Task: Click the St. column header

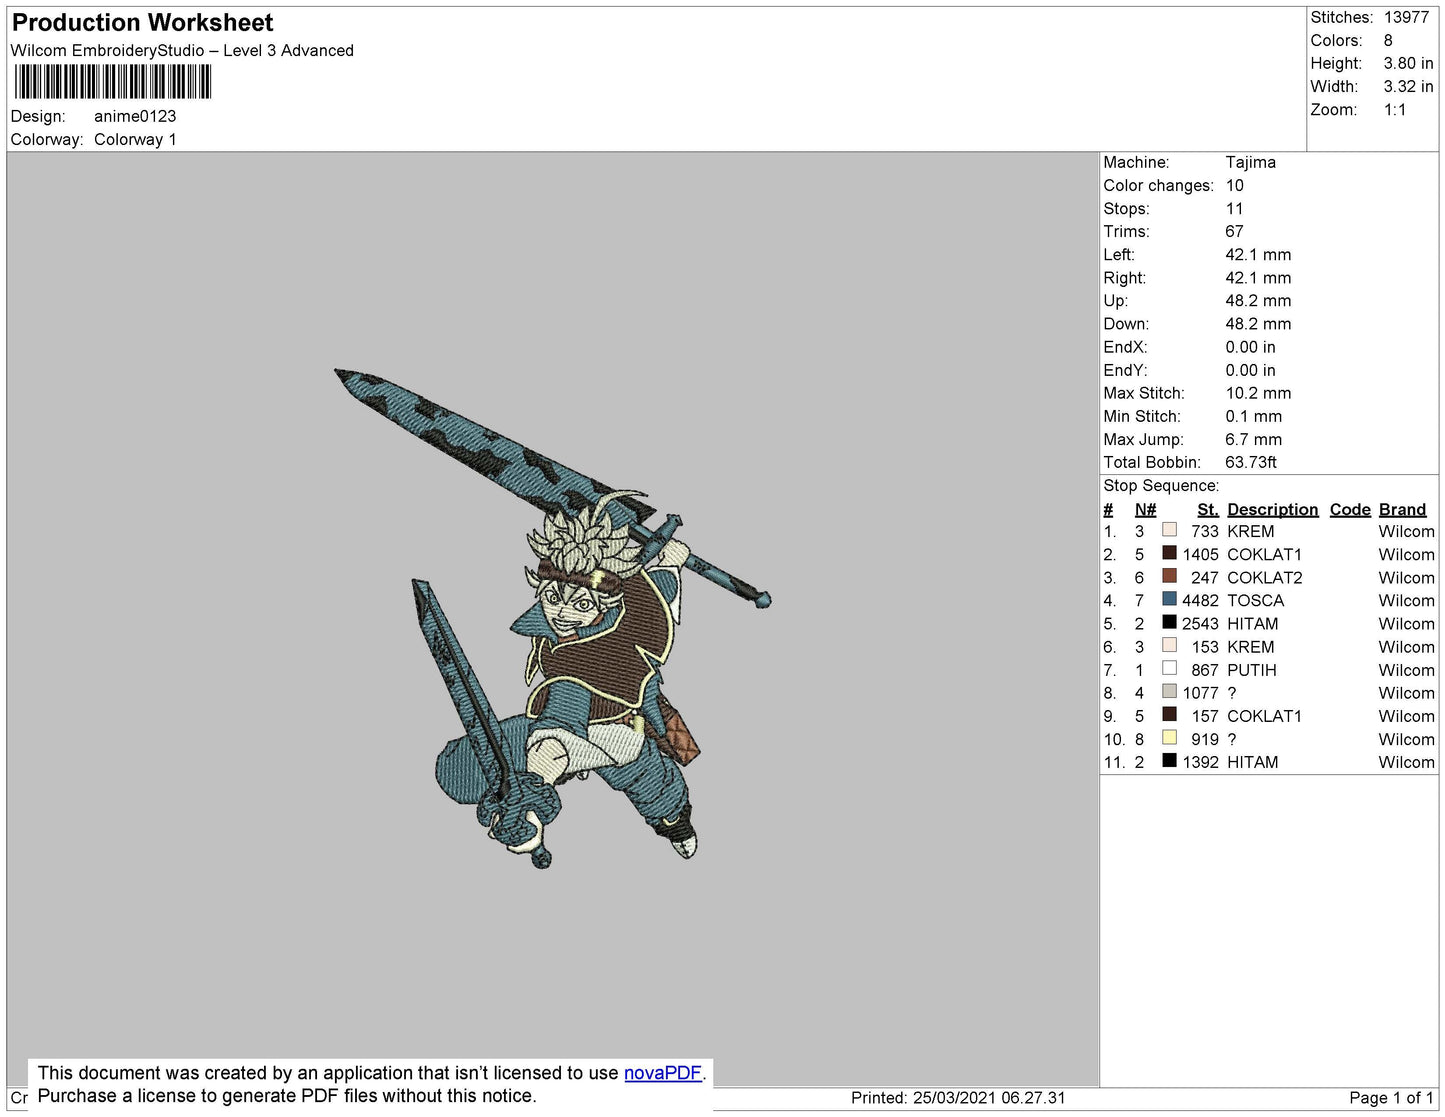Action: [x=1208, y=509]
